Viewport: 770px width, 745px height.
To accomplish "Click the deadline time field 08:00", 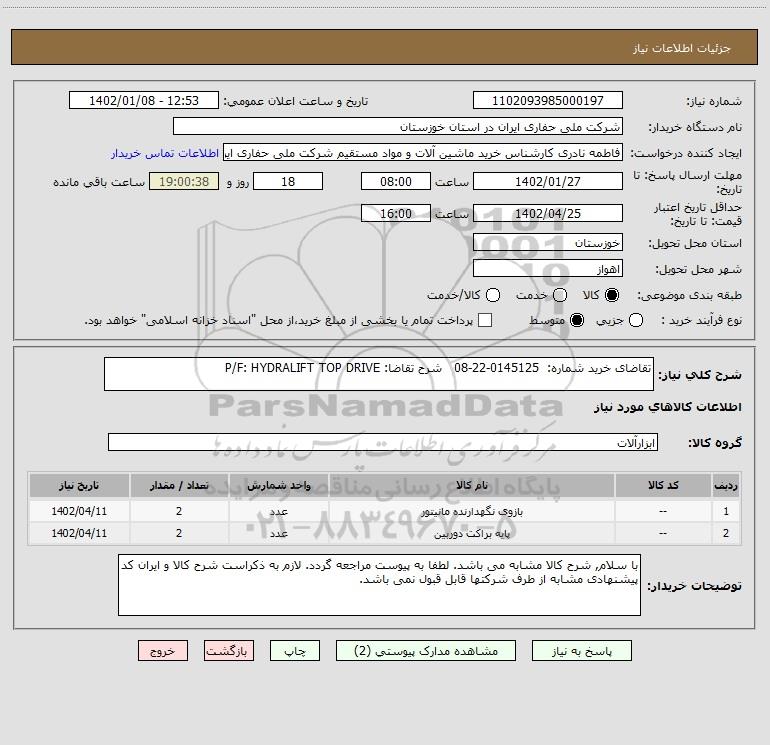I will point(396,181).
